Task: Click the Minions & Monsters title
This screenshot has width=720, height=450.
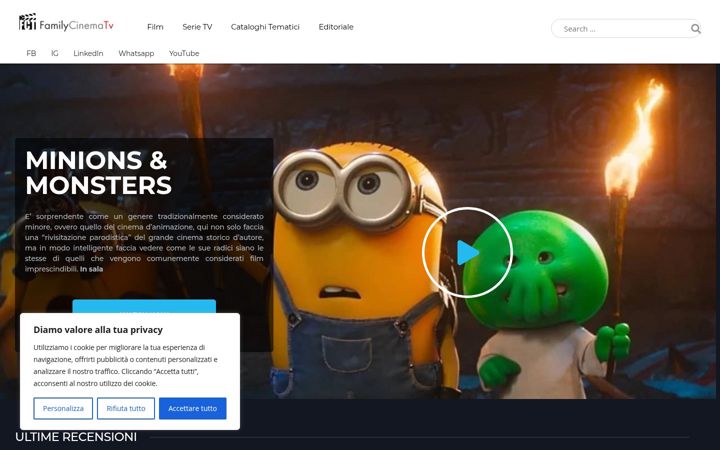Action: coord(98,173)
